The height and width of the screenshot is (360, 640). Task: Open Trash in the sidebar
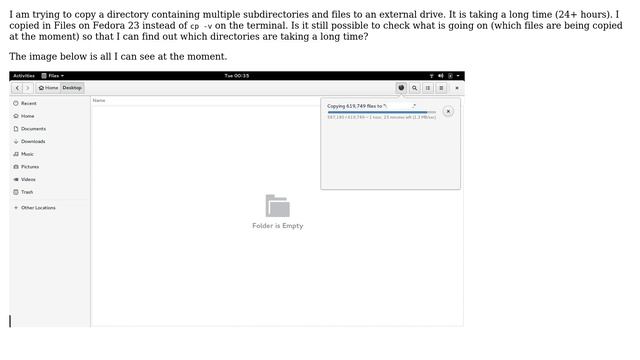tap(49, 192)
